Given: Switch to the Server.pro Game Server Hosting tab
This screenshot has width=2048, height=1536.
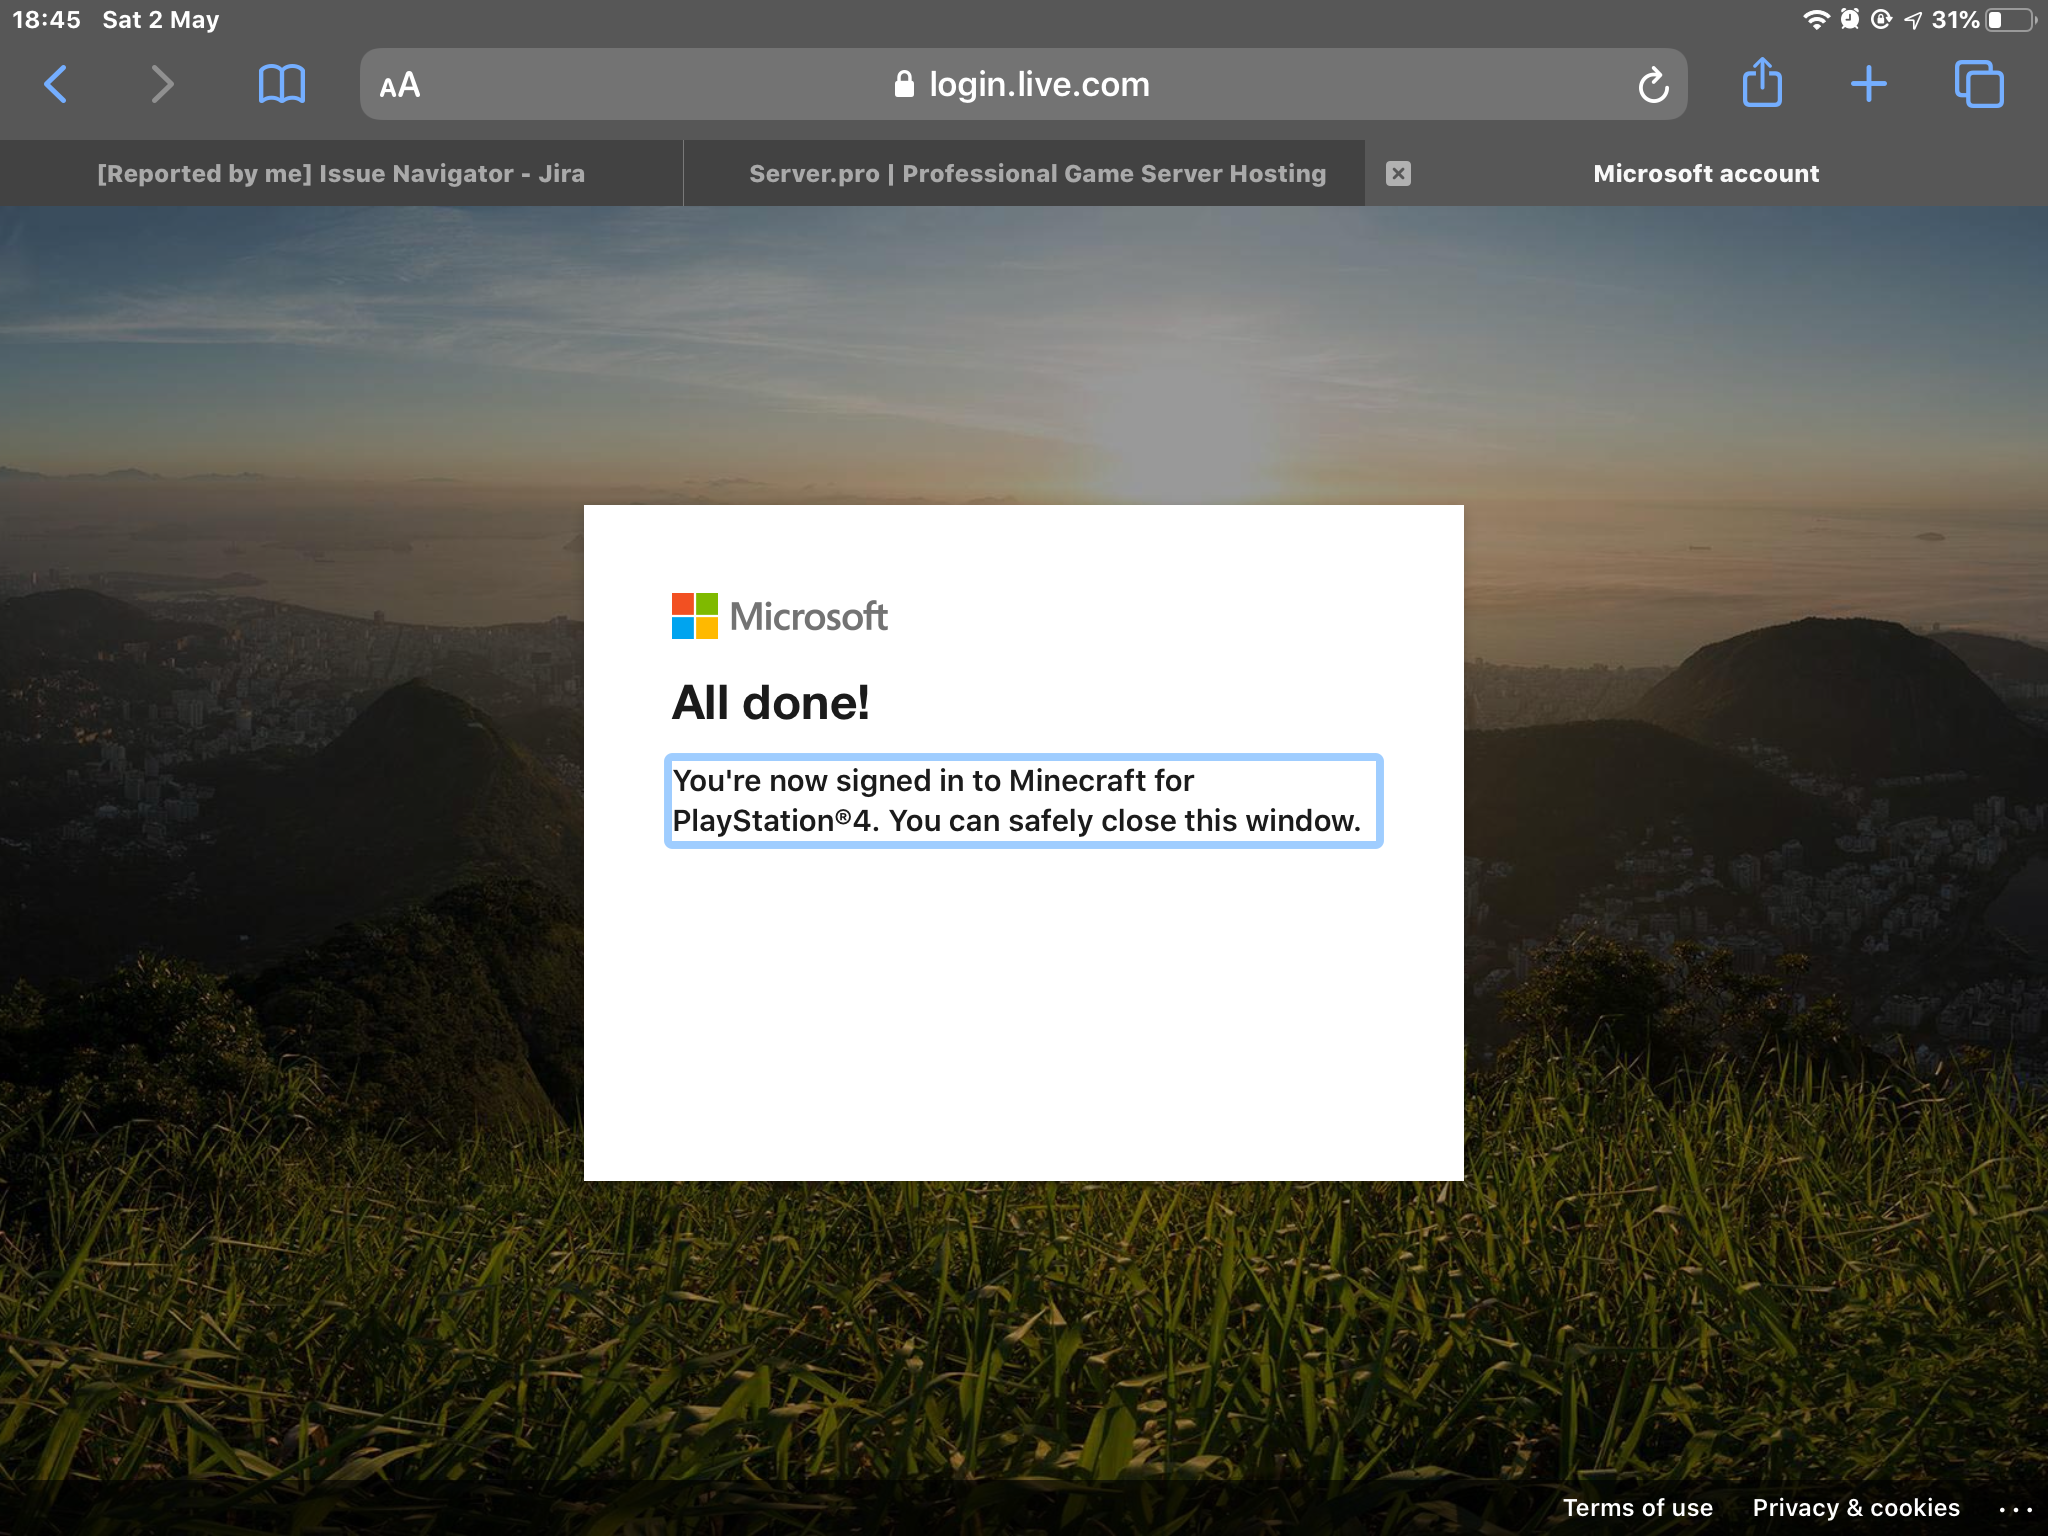Looking at the screenshot, I should click(x=1037, y=174).
